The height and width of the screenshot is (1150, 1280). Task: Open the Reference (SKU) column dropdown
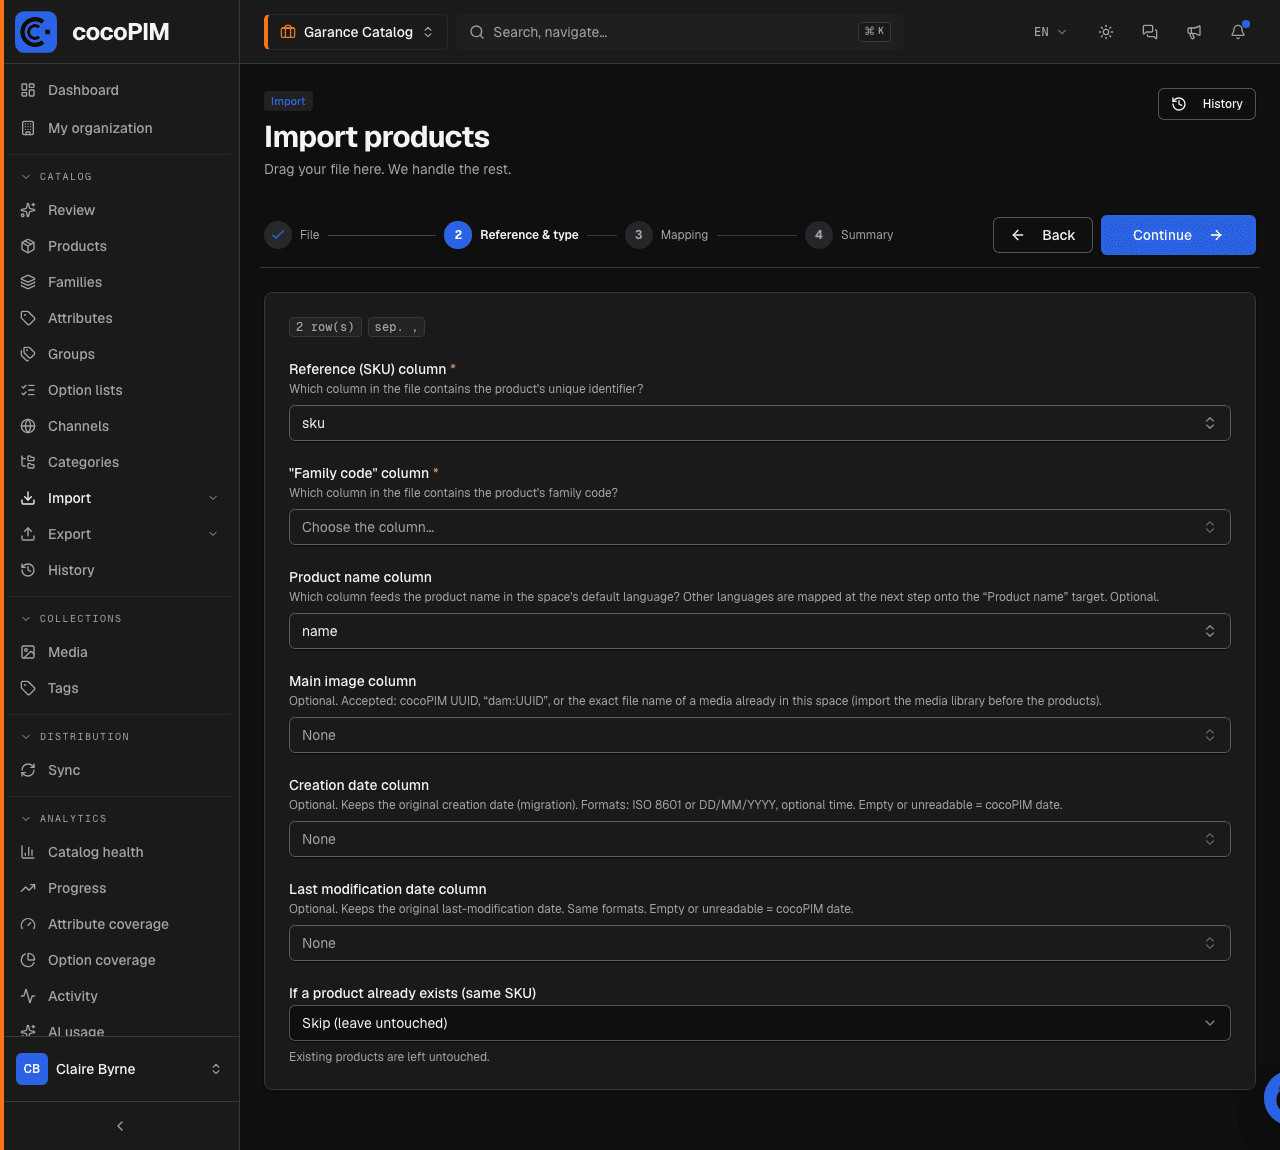pos(759,423)
